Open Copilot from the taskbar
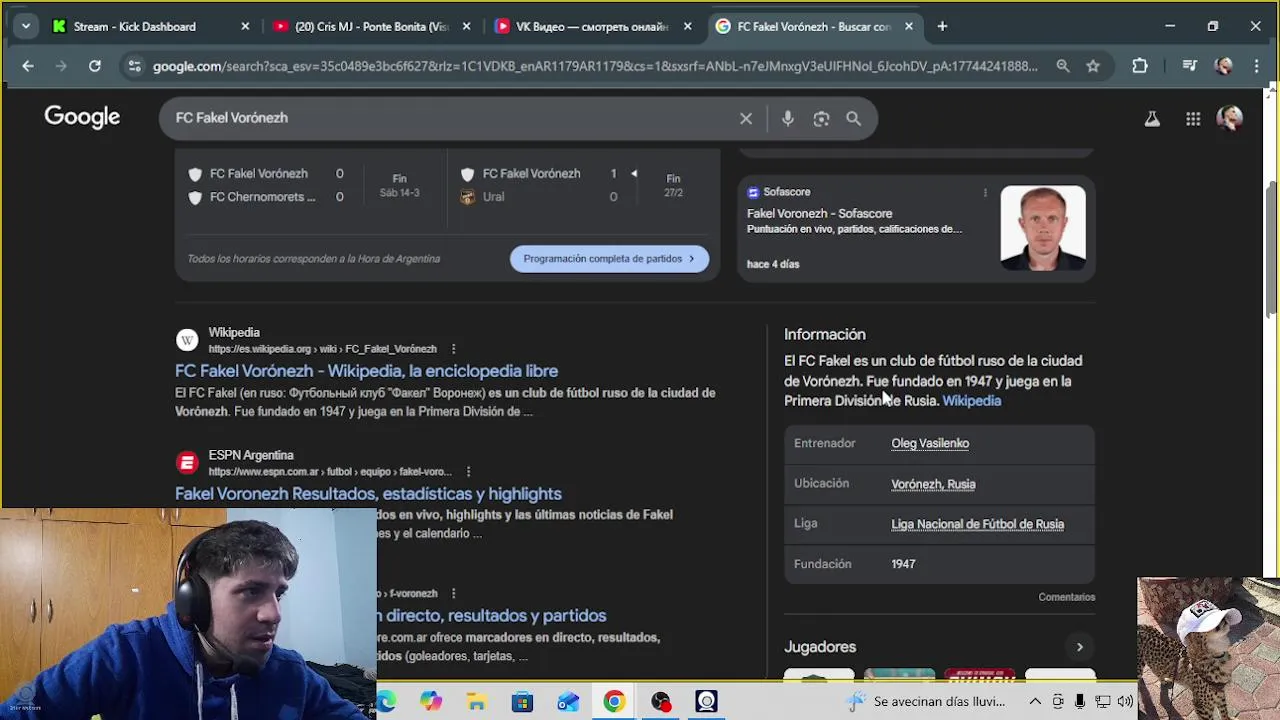Image resolution: width=1280 pixels, height=720 pixels. coord(431,702)
